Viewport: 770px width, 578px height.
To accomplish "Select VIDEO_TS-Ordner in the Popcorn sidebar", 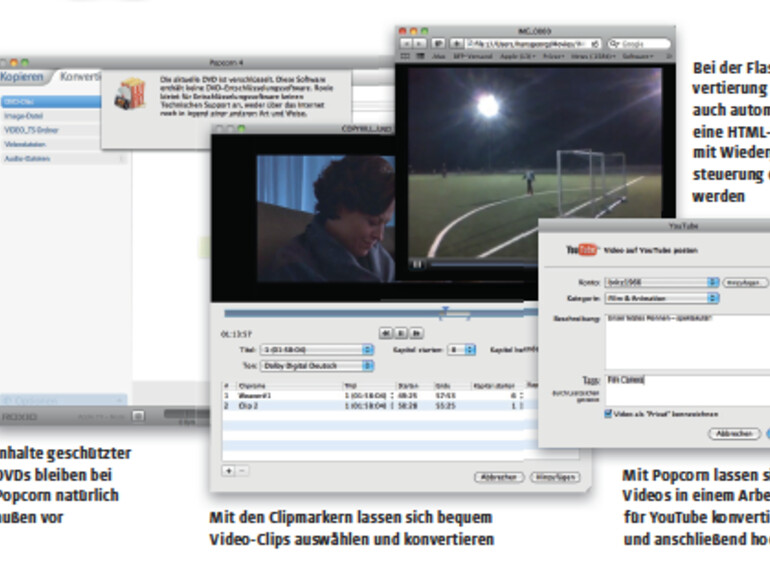I will pos(51,130).
